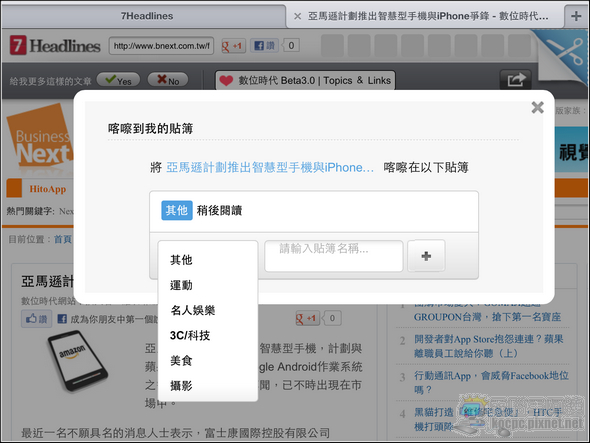590x443 pixels.
Task: Select the 其他 稍後閱讀 clipboard
Action: (314, 211)
